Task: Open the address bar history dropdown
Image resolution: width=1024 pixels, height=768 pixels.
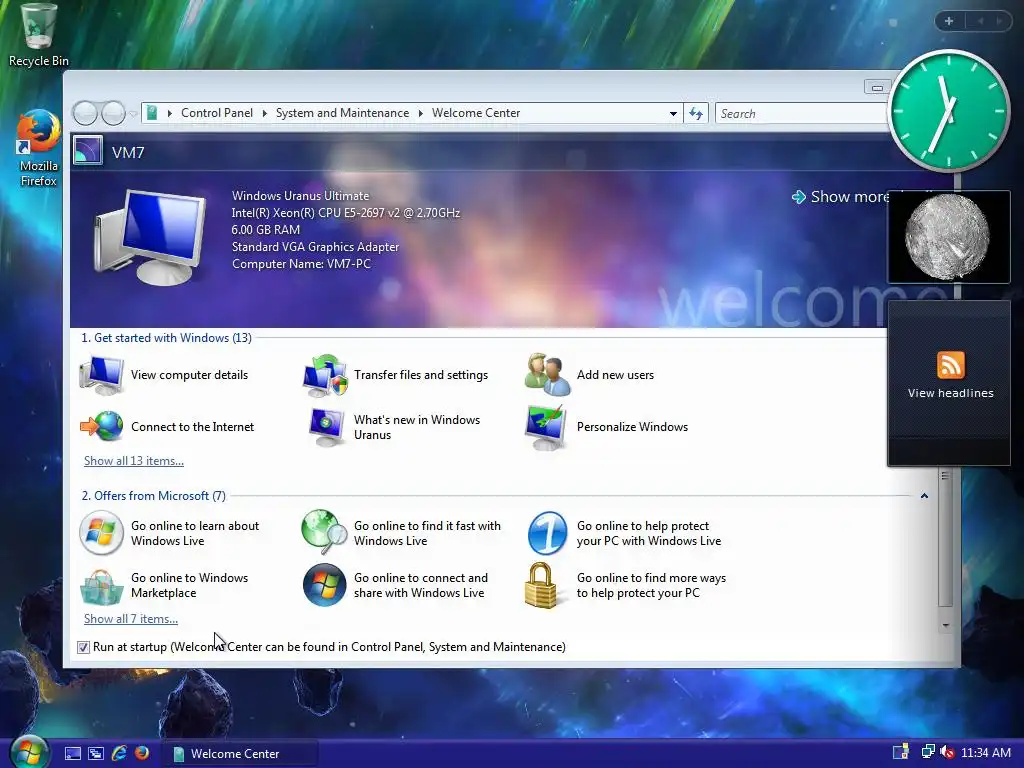Action: tap(673, 114)
